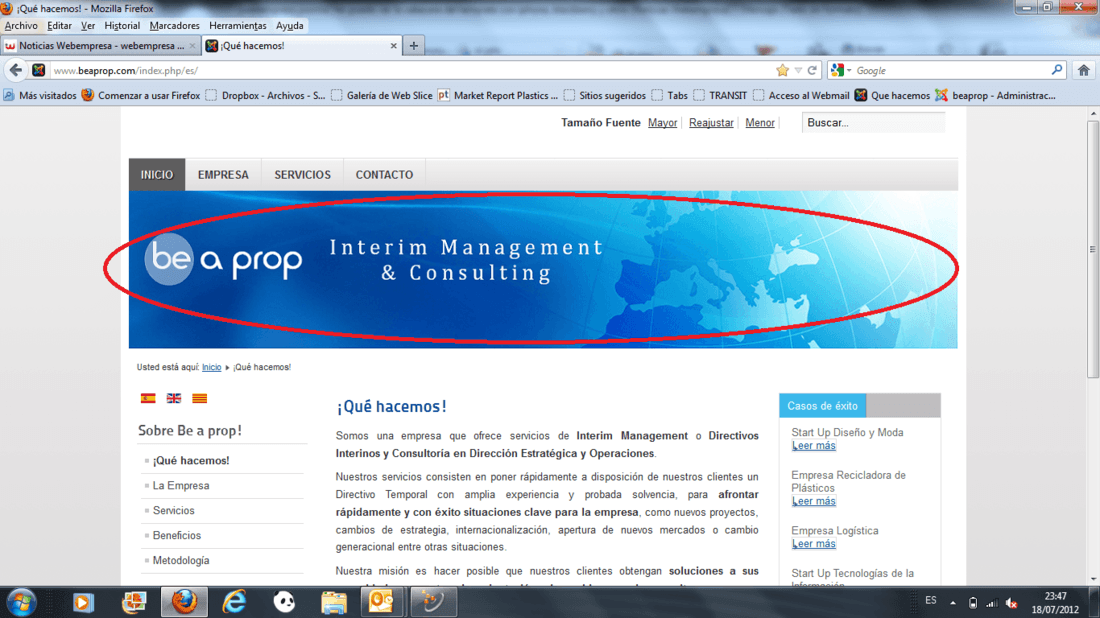Open Windows Media Player from taskbar
The height and width of the screenshot is (618, 1100).
[83, 603]
